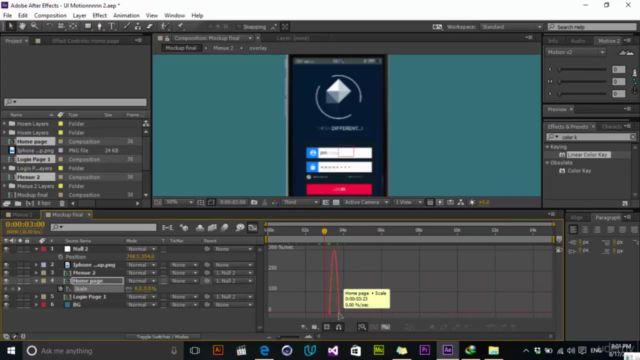
Task: Delete selected project item trash icon
Action: [62, 203]
